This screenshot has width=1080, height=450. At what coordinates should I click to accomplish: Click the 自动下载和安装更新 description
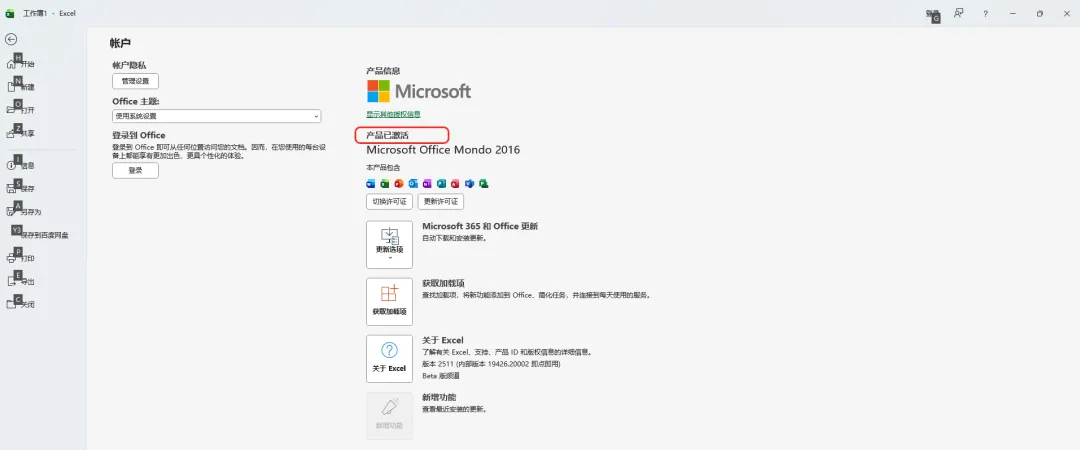coord(455,238)
